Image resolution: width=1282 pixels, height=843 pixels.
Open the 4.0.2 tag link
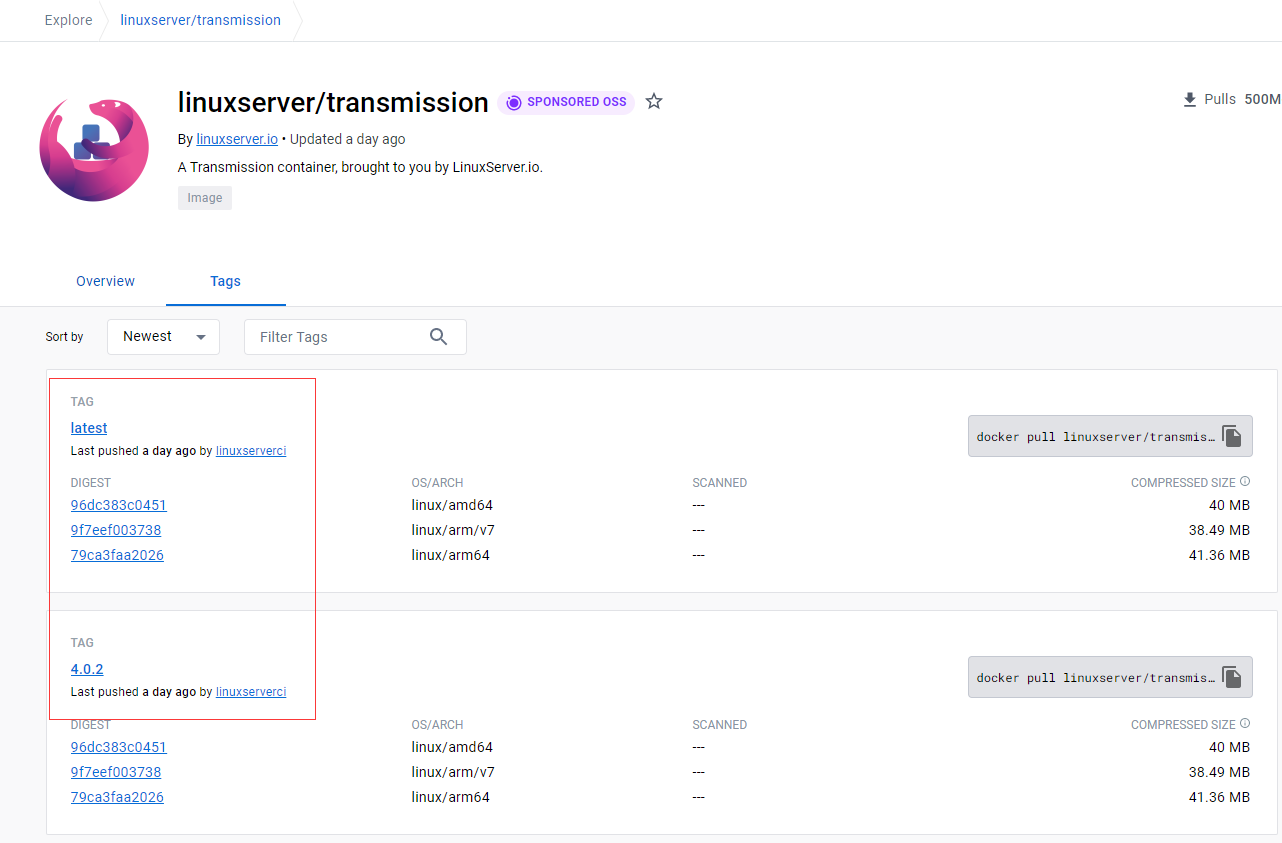pos(87,669)
